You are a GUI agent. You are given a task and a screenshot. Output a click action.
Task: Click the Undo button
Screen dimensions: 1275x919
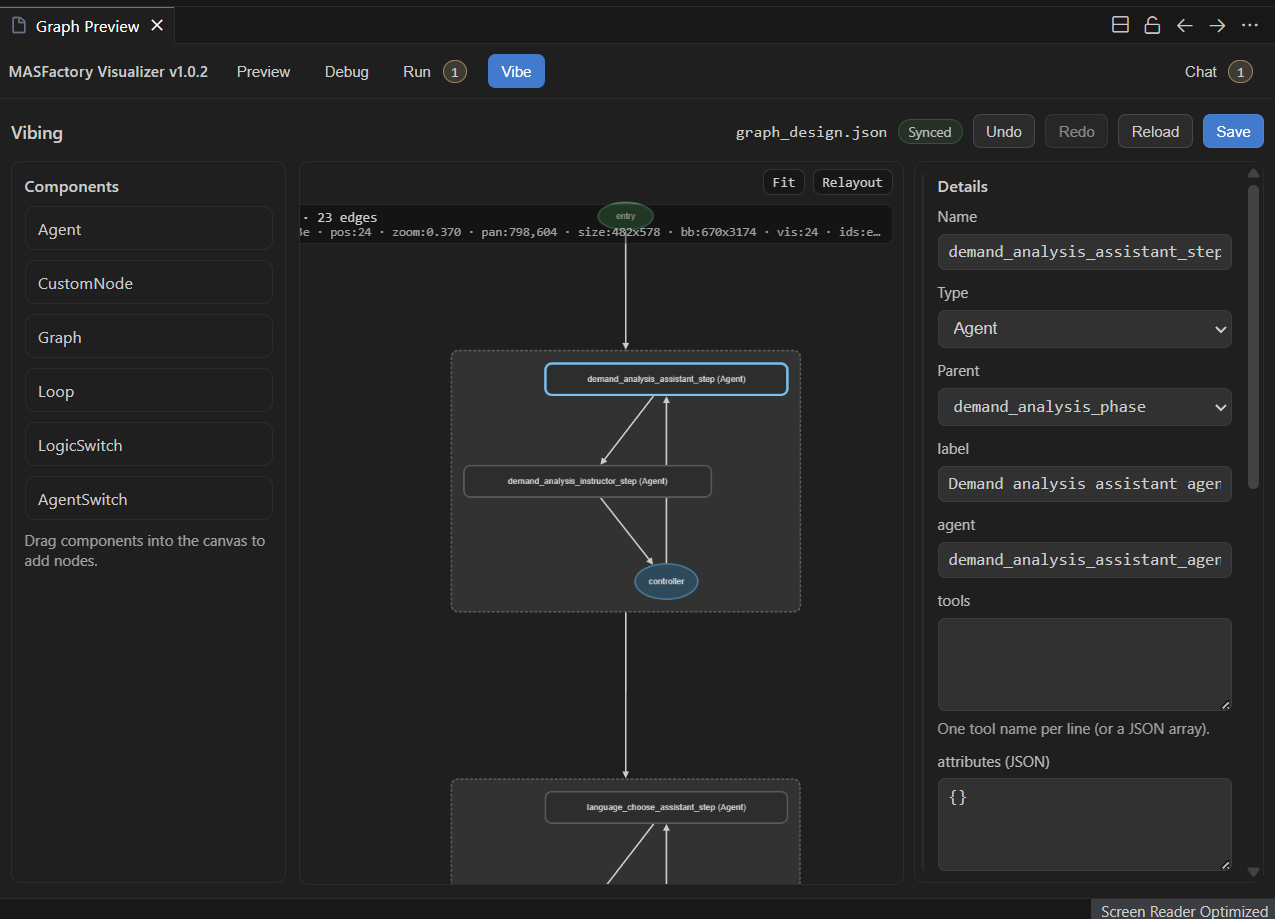[1003, 132]
